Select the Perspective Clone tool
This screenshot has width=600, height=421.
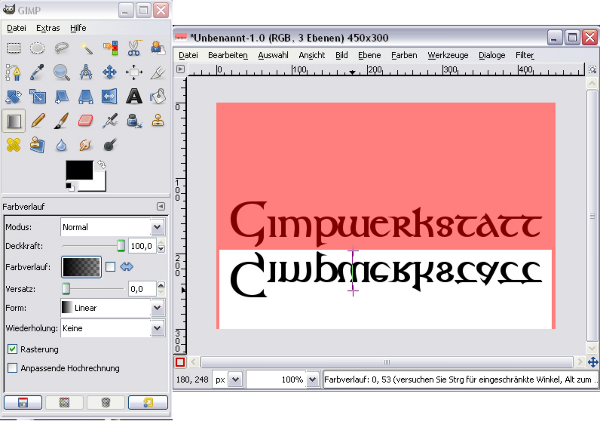coord(38,145)
